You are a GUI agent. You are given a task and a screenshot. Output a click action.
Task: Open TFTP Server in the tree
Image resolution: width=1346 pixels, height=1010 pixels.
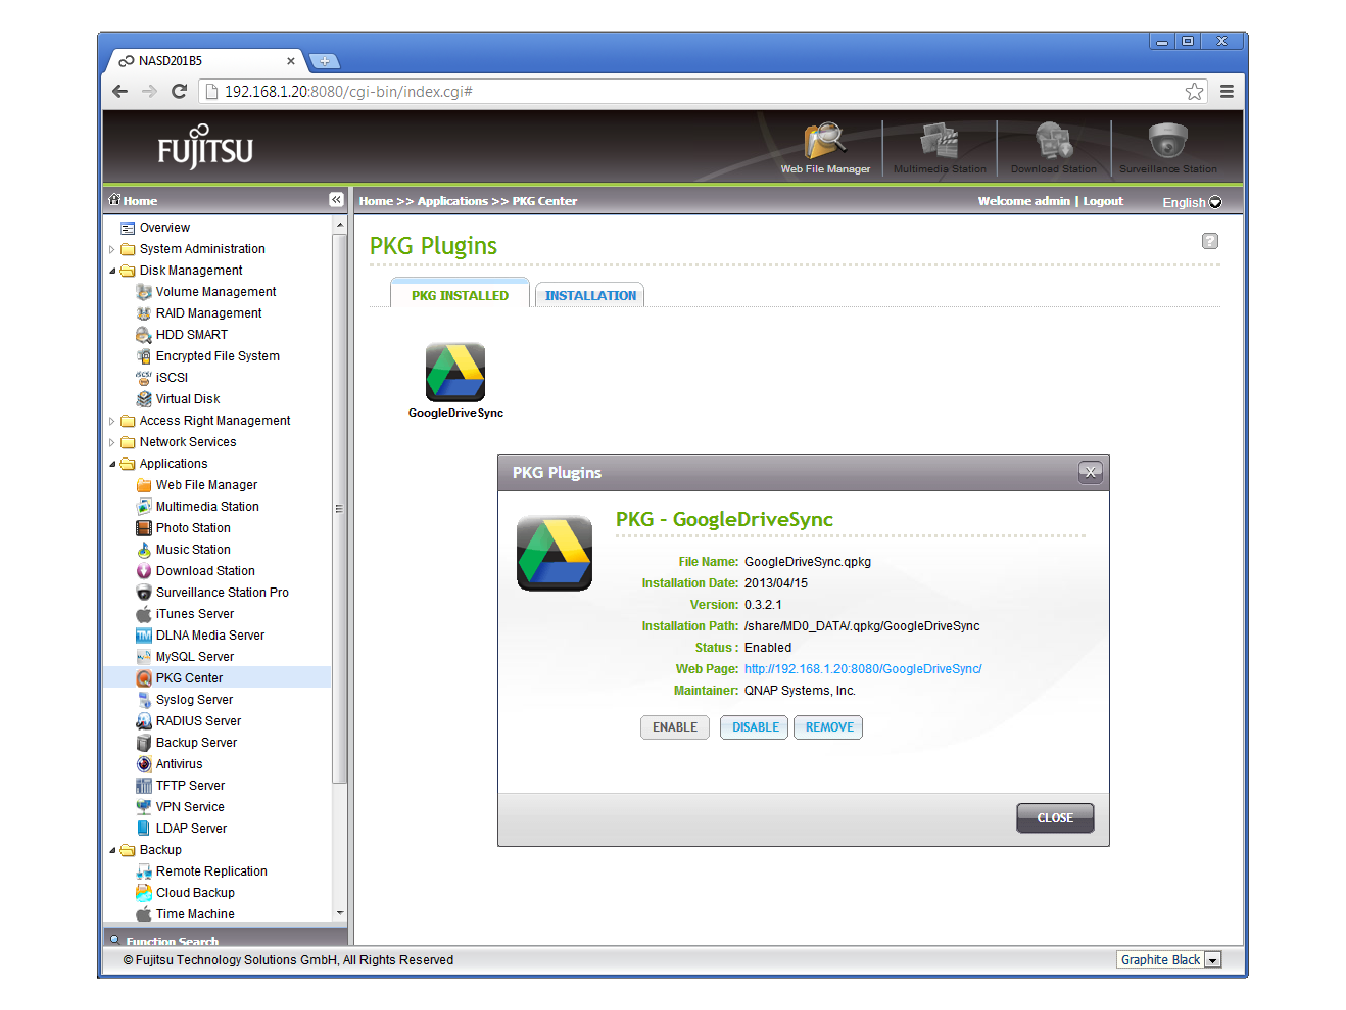pyautogui.click(x=190, y=786)
